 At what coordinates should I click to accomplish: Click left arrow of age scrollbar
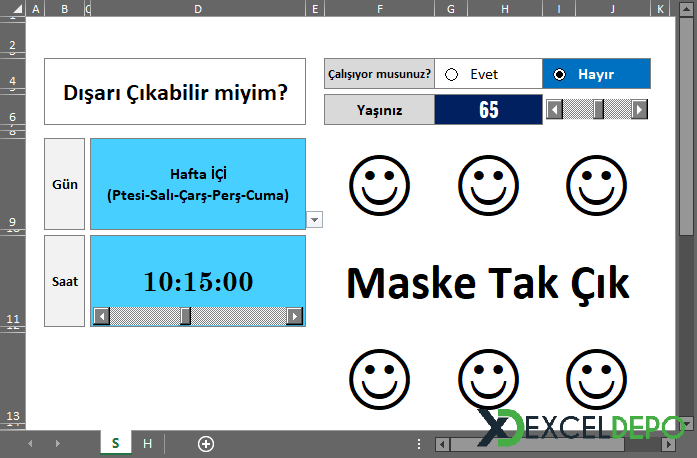coord(551,109)
